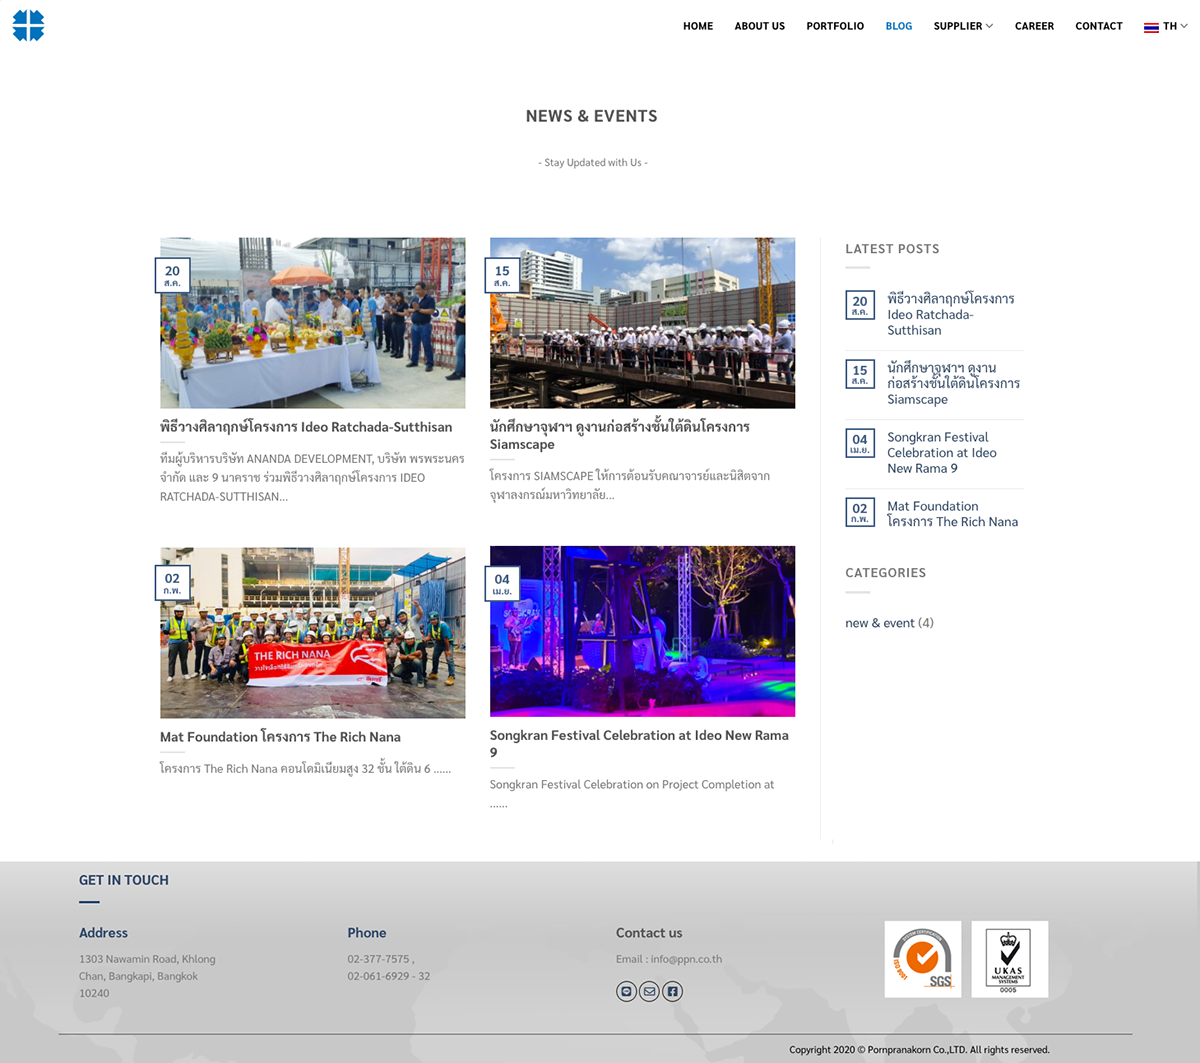
Task: Expand the Supplier dropdown menu
Action: click(963, 26)
